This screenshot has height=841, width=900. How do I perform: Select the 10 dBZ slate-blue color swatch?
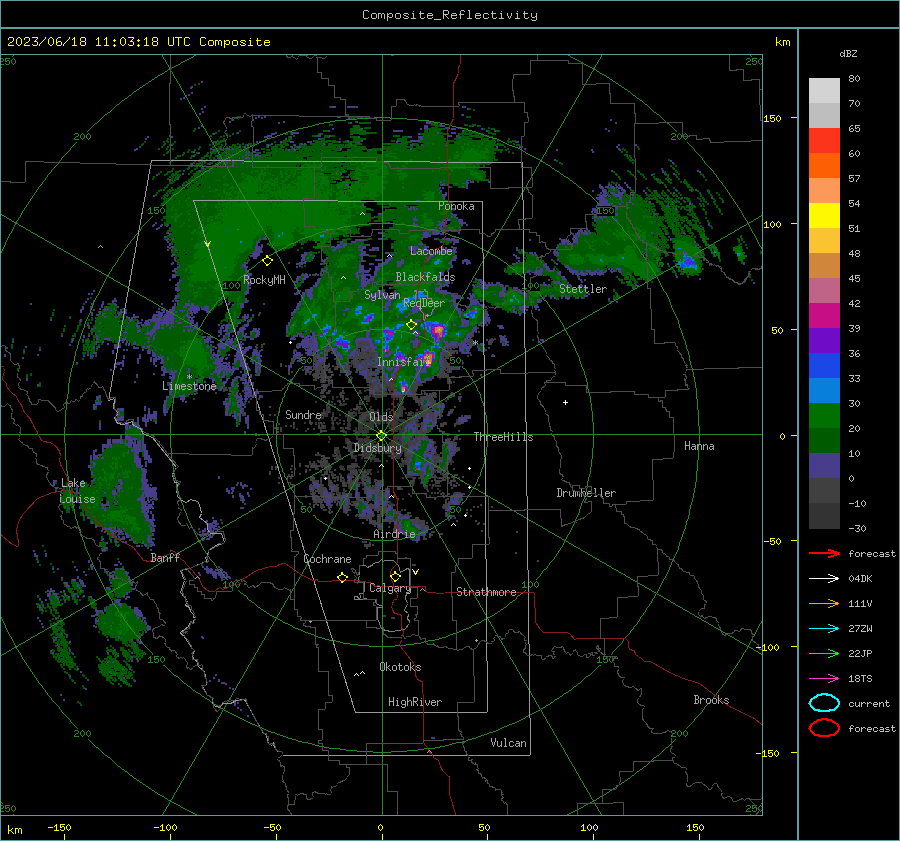coord(824,466)
